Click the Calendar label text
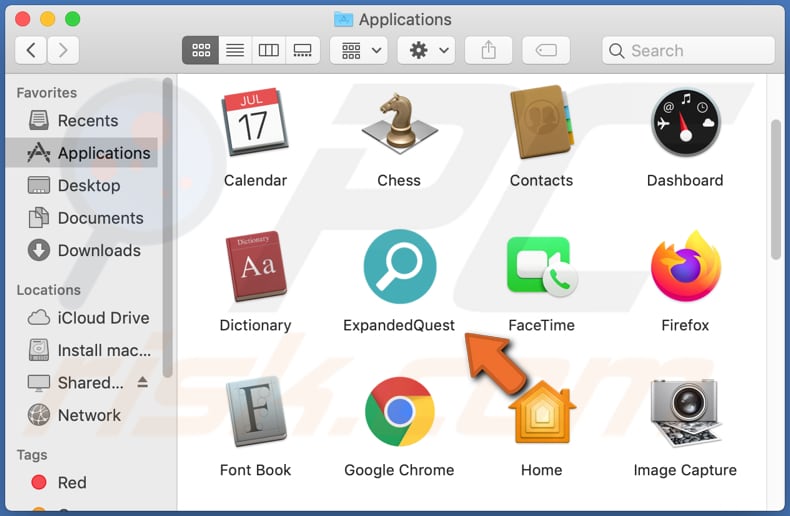Image resolution: width=790 pixels, height=516 pixels. pos(255,180)
